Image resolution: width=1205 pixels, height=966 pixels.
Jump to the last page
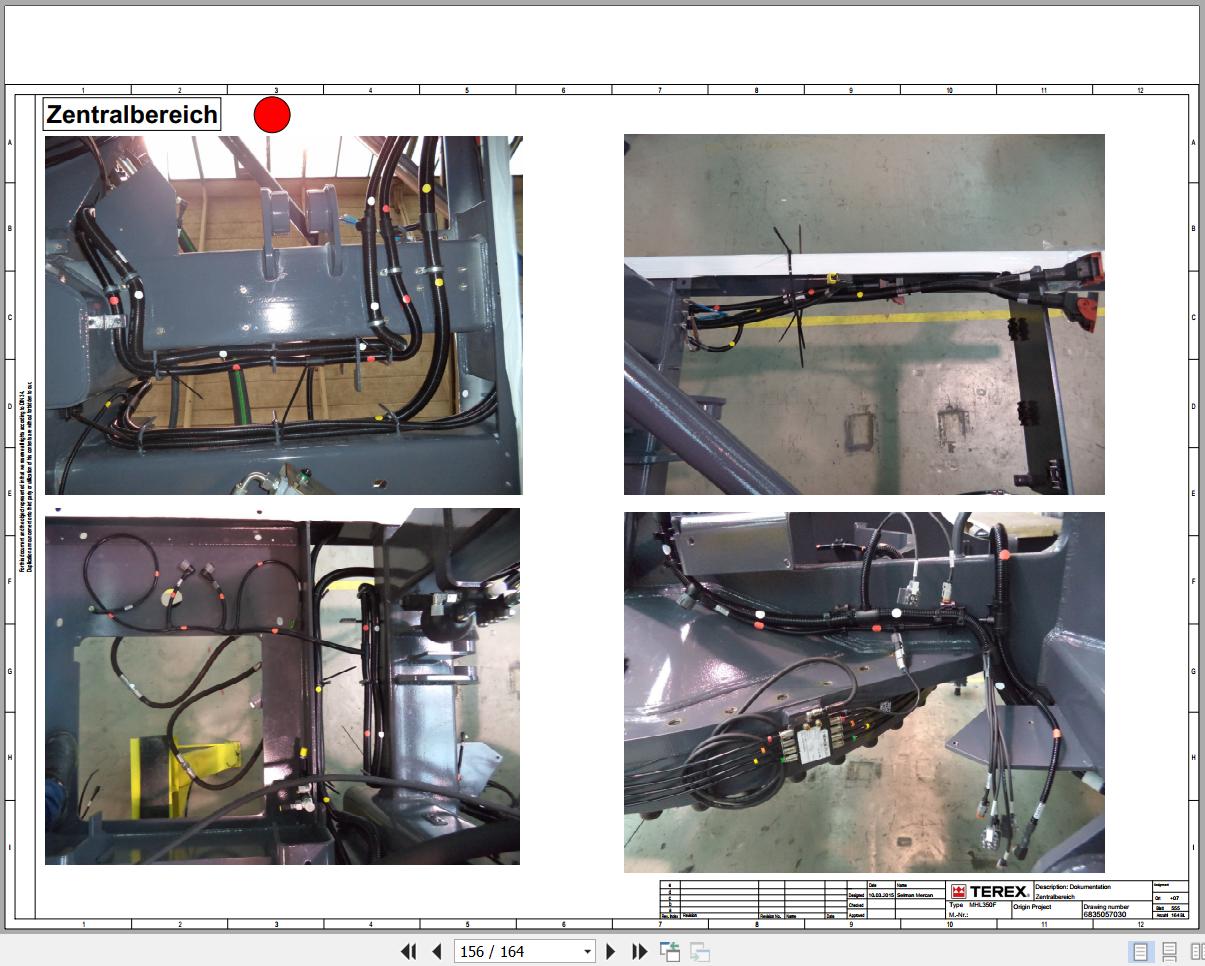[640, 951]
